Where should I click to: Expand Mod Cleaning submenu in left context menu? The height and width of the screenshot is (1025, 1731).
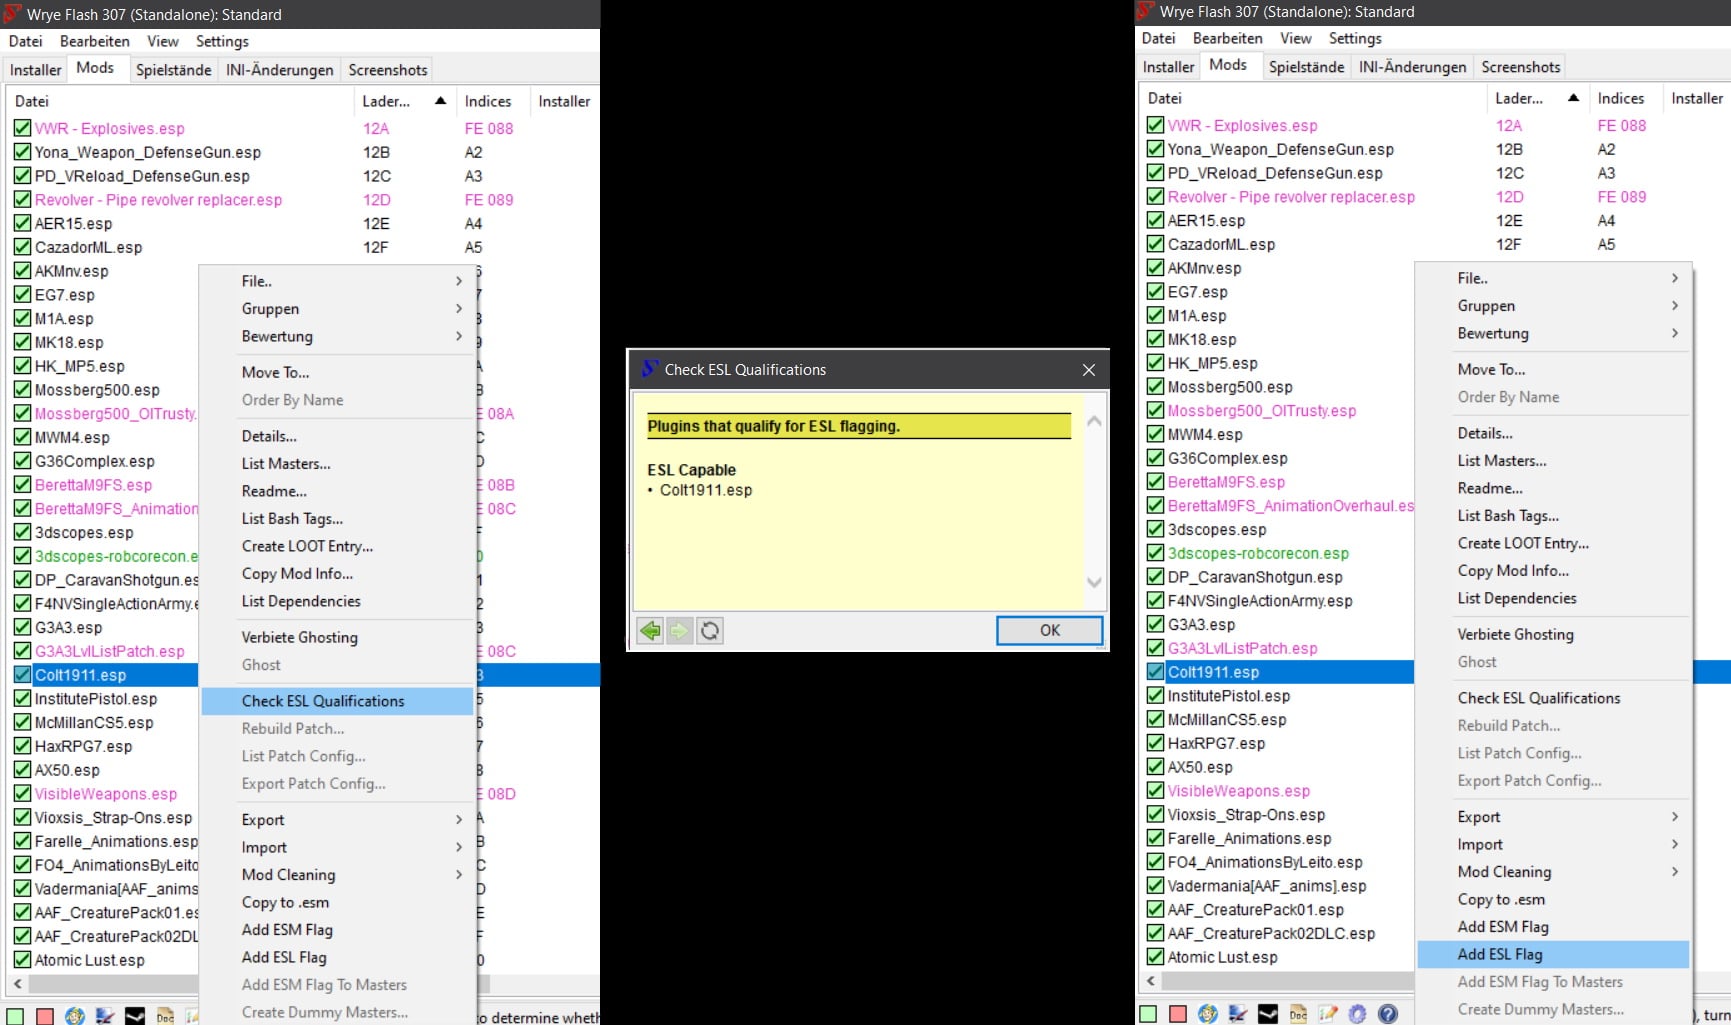point(338,875)
